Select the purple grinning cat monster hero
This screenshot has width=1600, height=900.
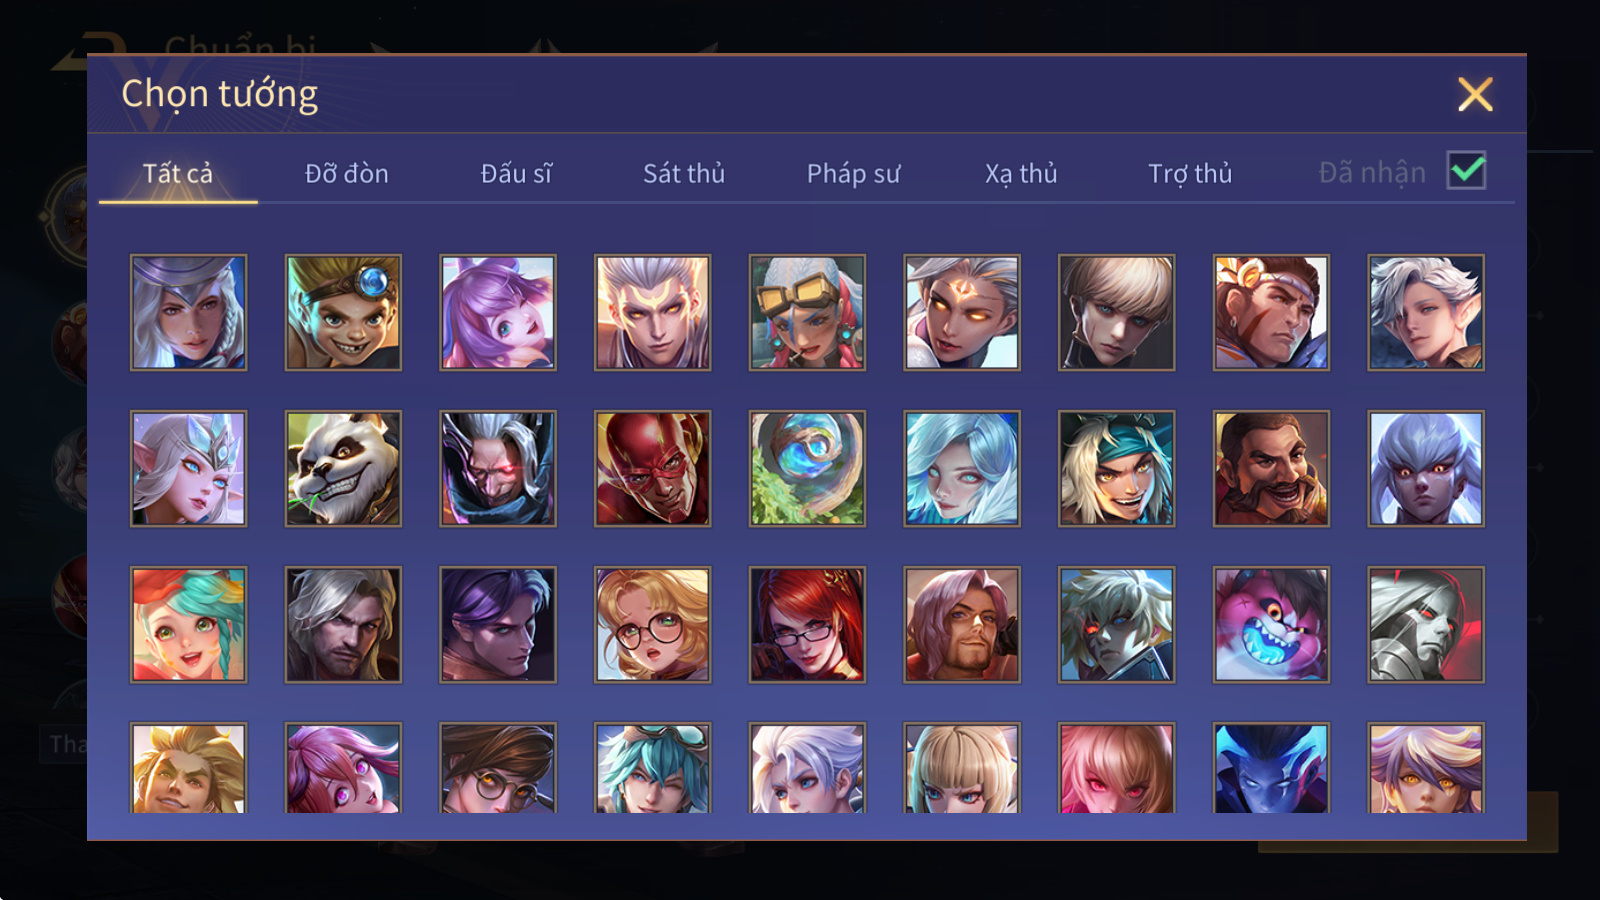tap(1271, 624)
